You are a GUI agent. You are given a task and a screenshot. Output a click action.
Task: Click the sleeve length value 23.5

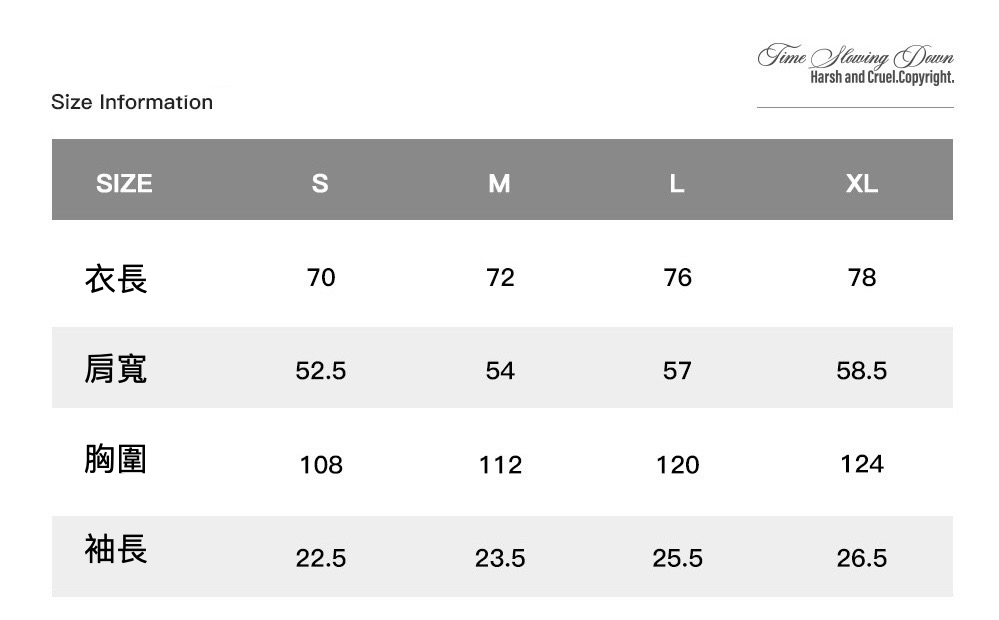pos(500,558)
